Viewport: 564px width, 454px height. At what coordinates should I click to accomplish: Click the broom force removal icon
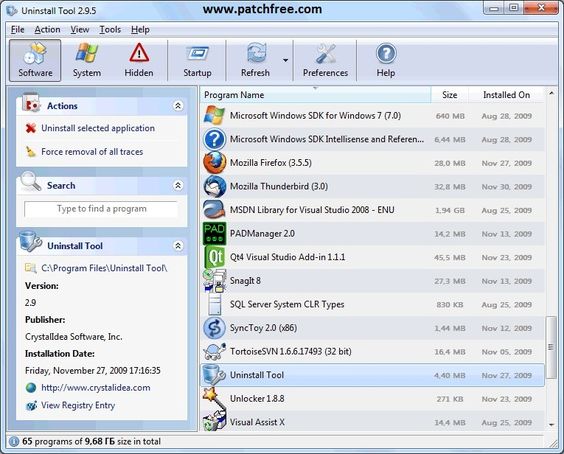pos(31,152)
